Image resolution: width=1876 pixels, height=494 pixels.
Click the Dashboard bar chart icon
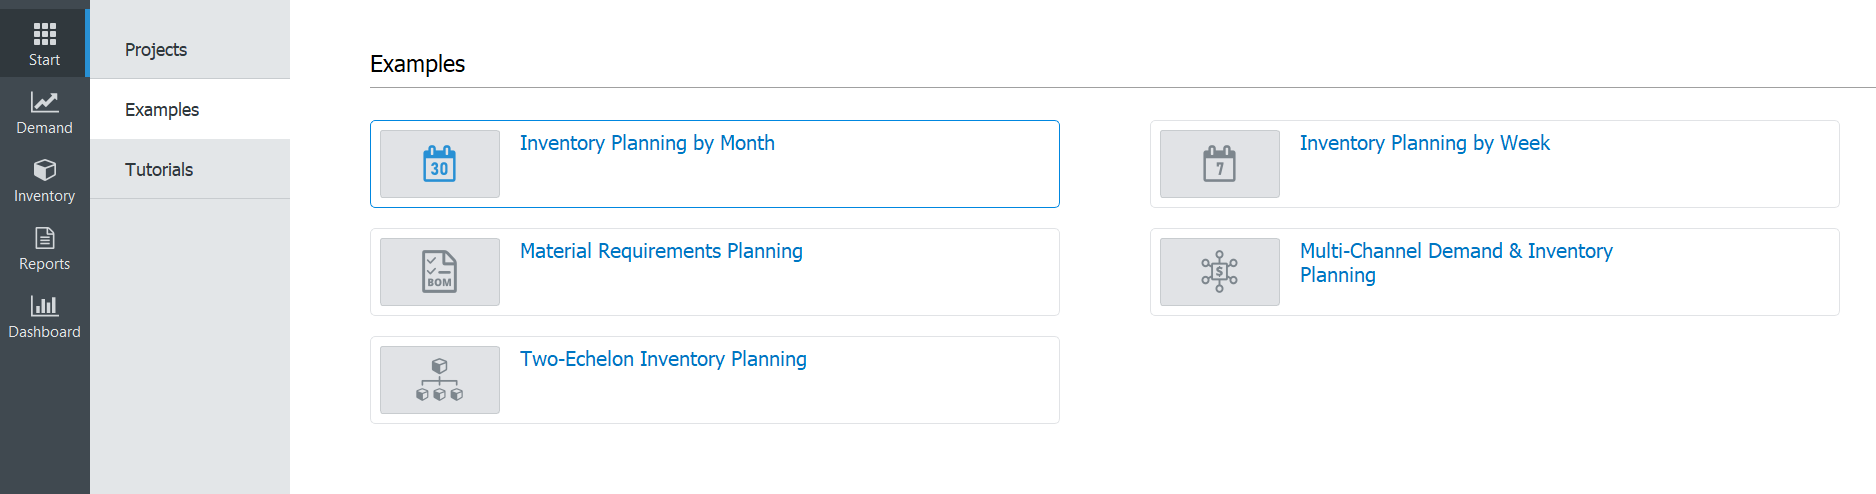coord(44,306)
